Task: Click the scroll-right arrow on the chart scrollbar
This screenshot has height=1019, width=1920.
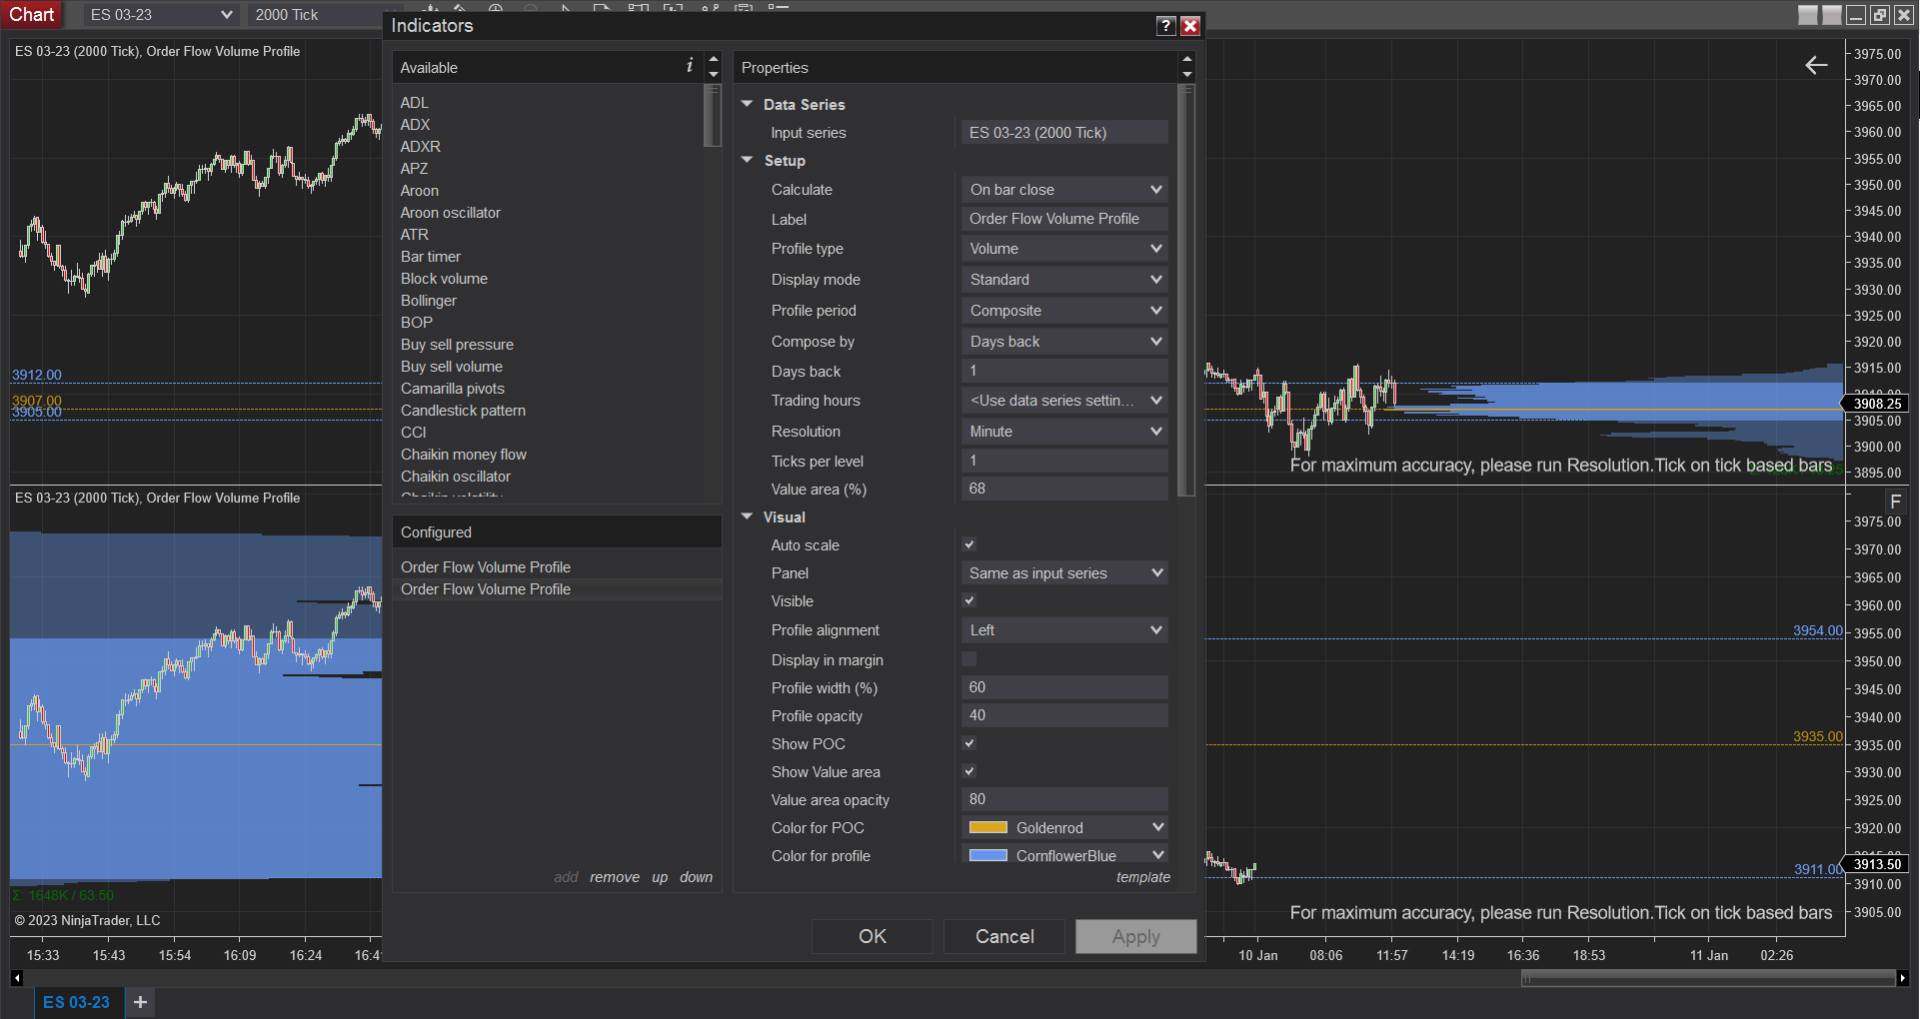Action: pos(1902,978)
